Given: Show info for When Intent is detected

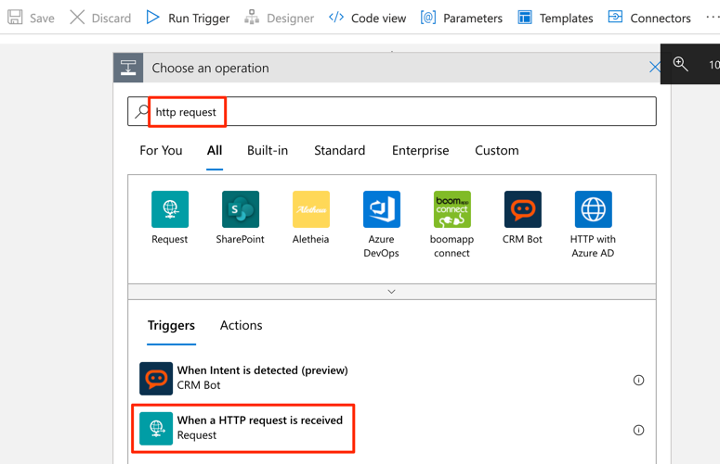Looking at the screenshot, I should tap(639, 380).
